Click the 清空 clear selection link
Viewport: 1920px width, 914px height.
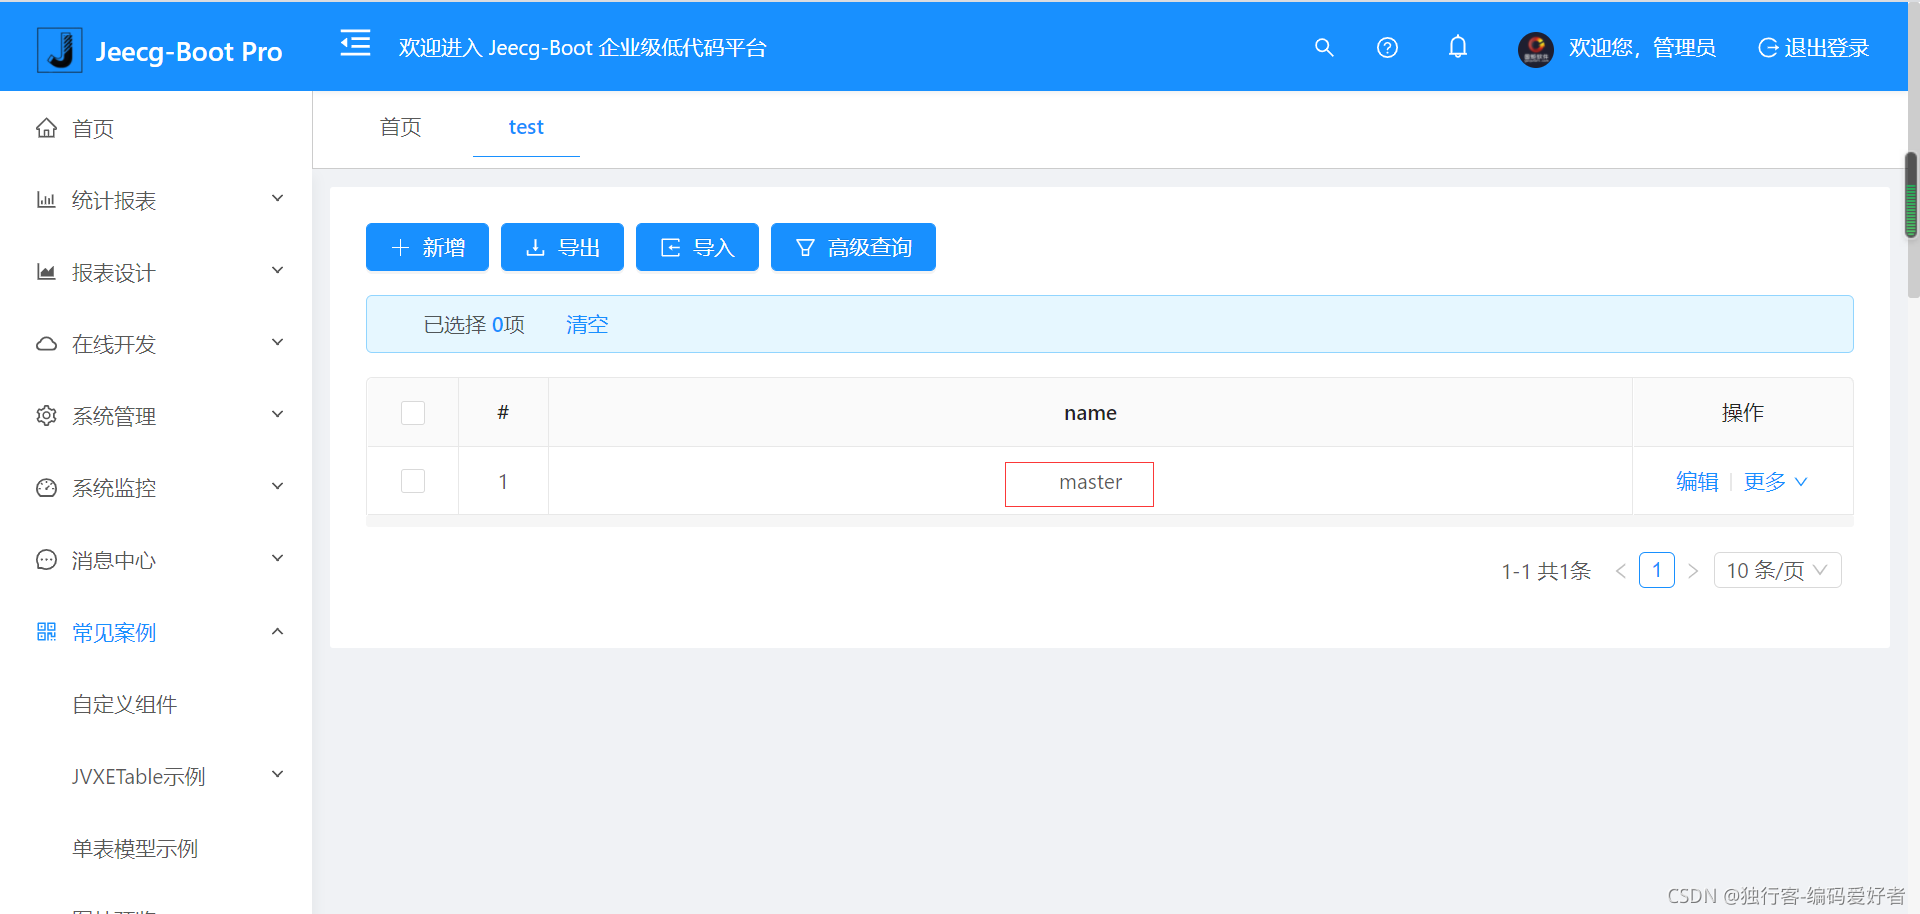(x=587, y=324)
